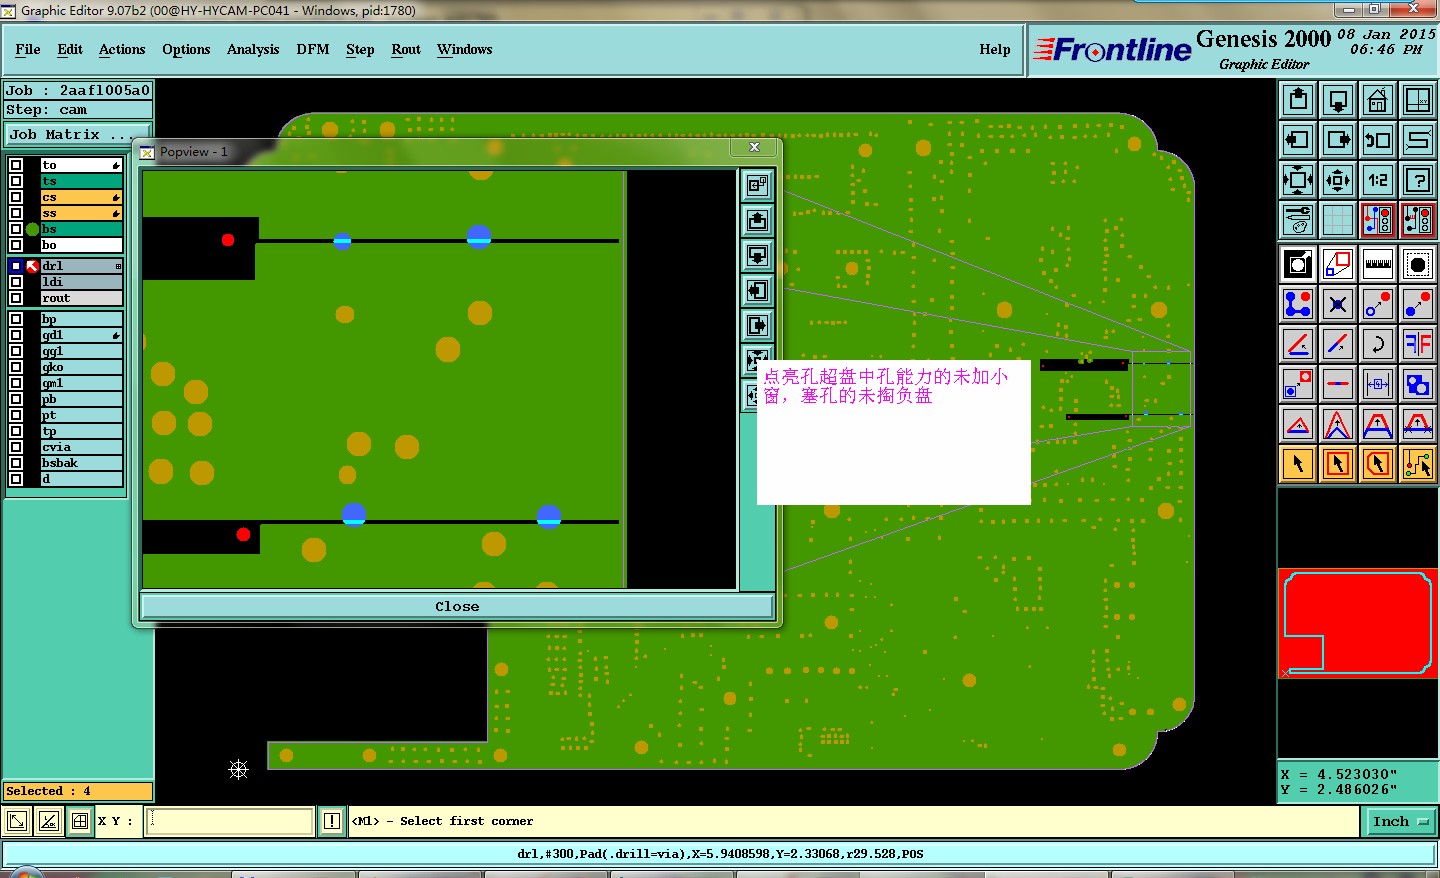Viewport: 1440px width, 878px height.
Task: Click the previous view undo-zoom icon
Action: [1378, 140]
